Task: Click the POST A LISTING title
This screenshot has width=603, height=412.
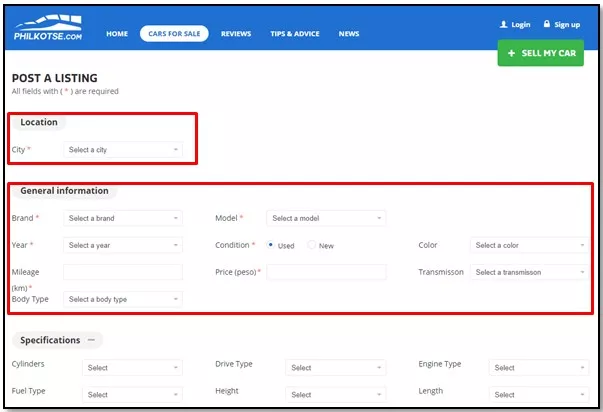Action: pyautogui.click(x=55, y=78)
